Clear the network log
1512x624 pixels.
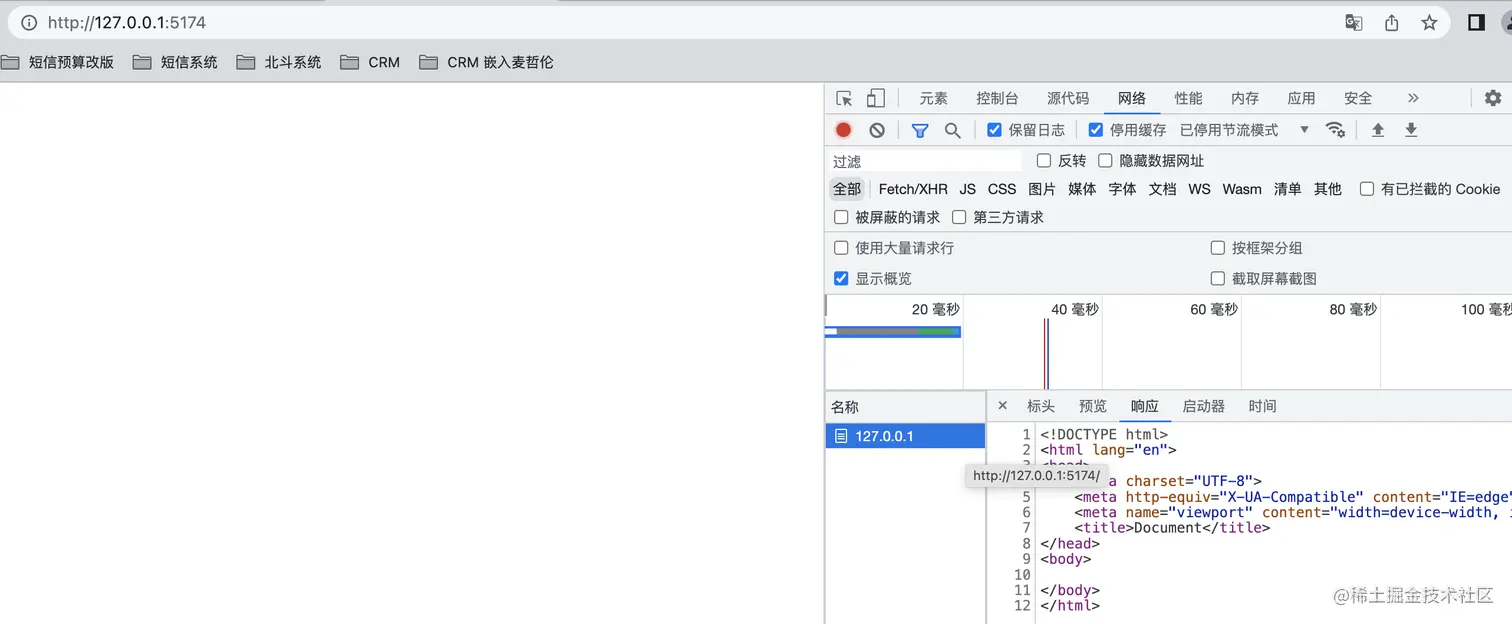coord(877,130)
